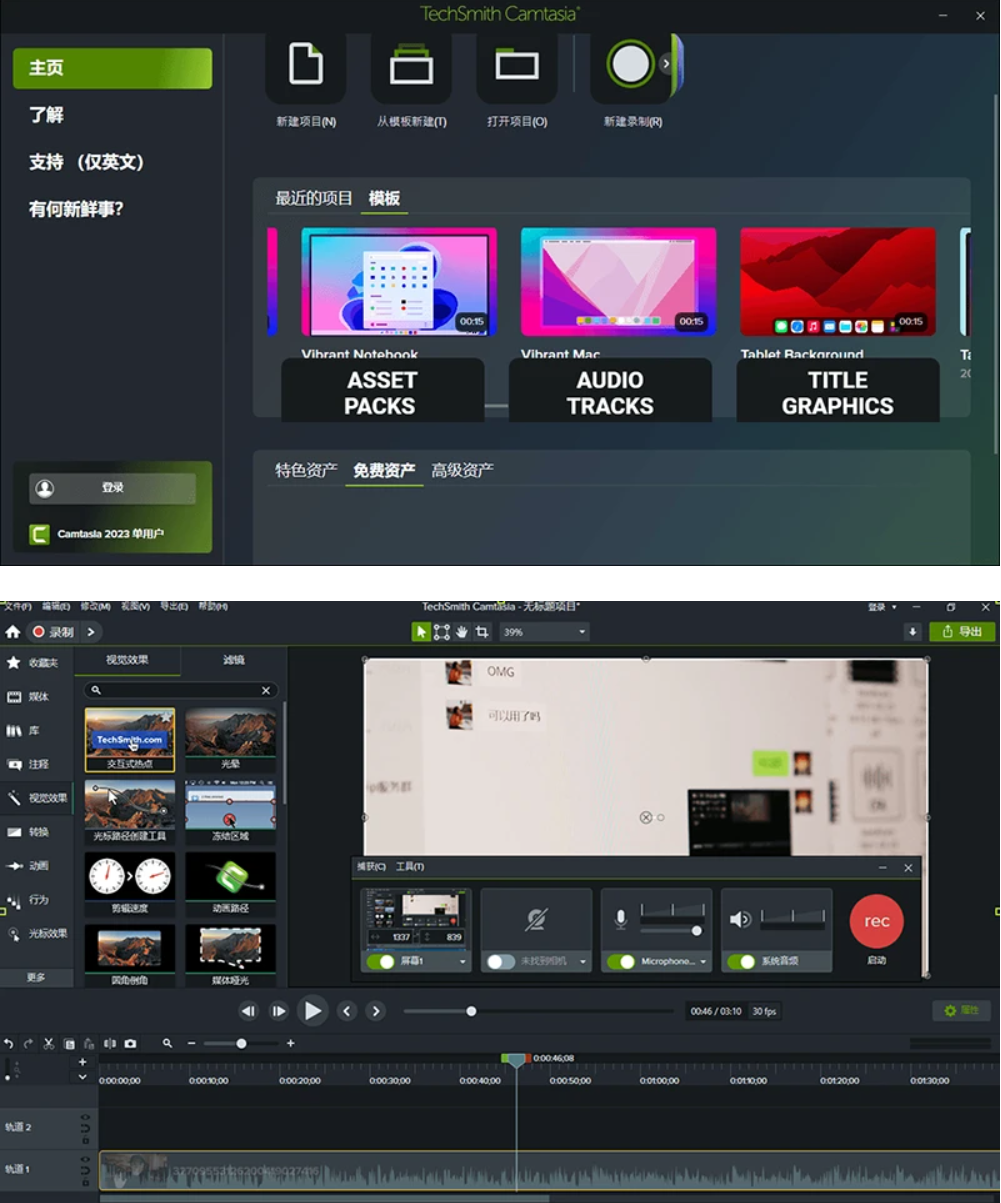
Task: Switch to Recent Projects (最近的项目) tab
Action: pos(314,198)
